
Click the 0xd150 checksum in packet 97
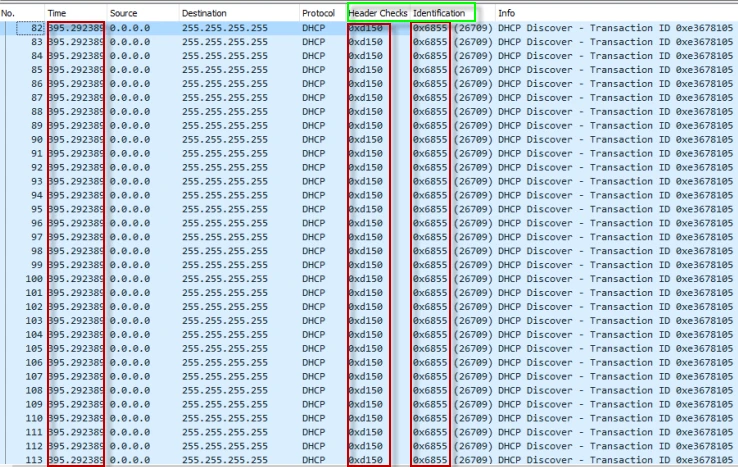click(366, 237)
